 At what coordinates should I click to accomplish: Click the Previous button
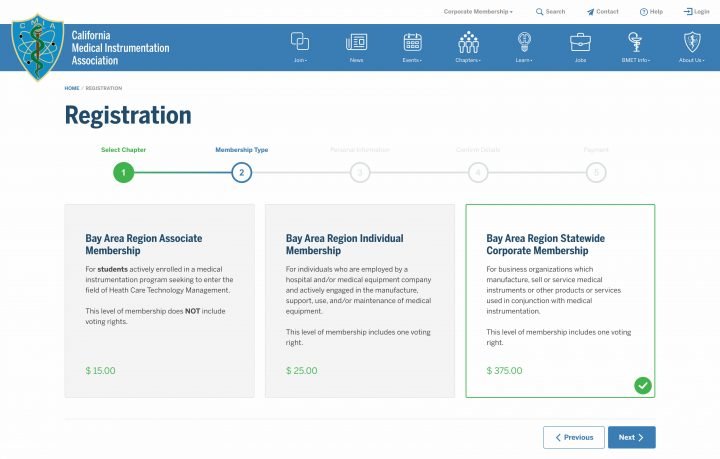click(x=574, y=437)
